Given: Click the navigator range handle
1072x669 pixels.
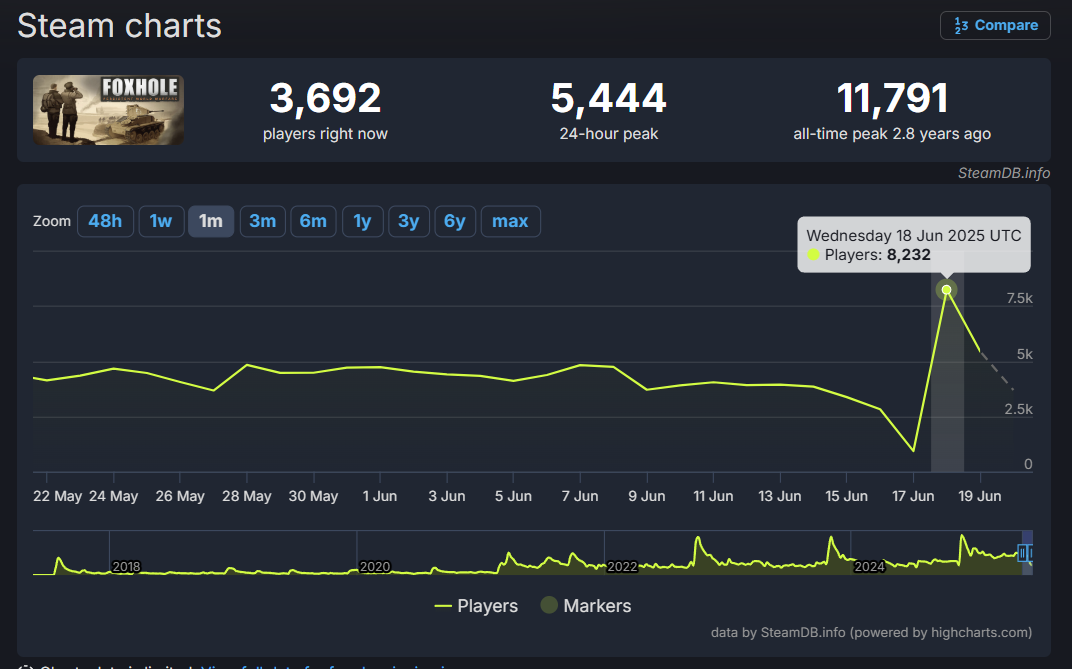Looking at the screenshot, I should click(1023, 553).
